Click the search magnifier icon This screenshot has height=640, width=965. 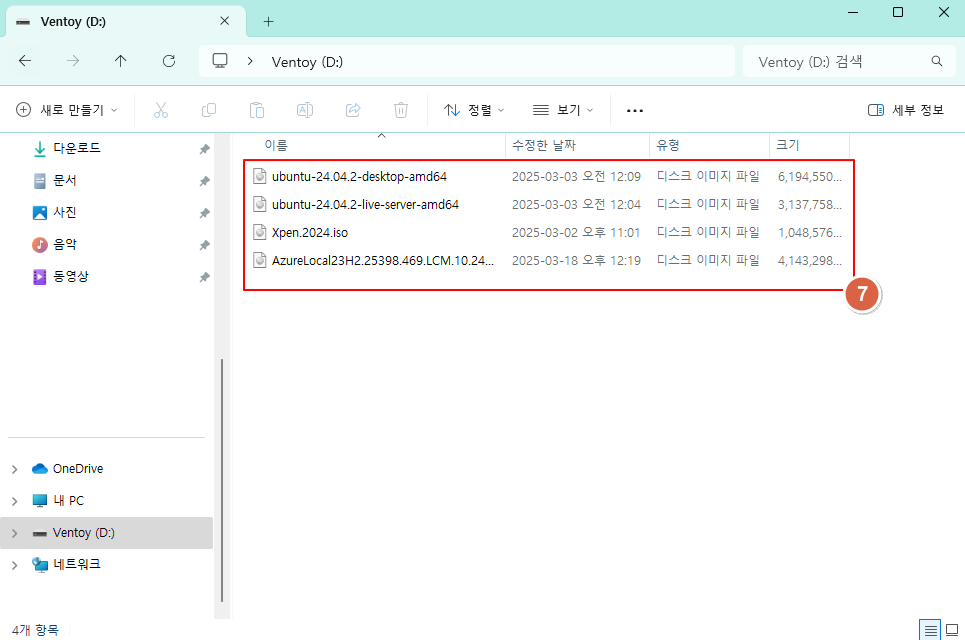(937, 61)
